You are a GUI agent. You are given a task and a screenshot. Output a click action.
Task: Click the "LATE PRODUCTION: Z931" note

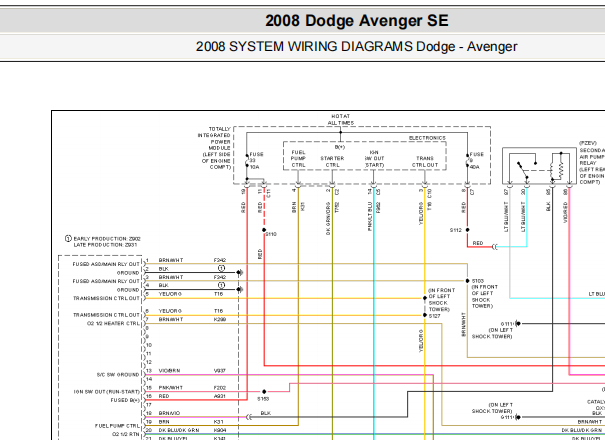(105, 245)
